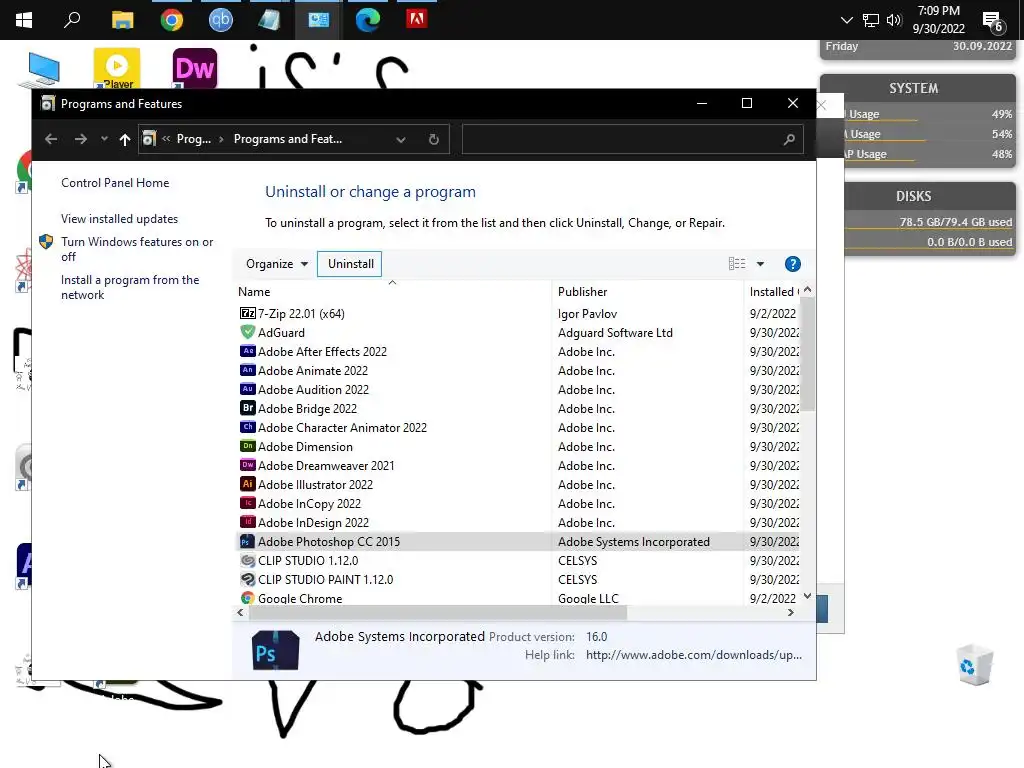
Task: Open the Organize dropdown menu
Action: pos(276,264)
